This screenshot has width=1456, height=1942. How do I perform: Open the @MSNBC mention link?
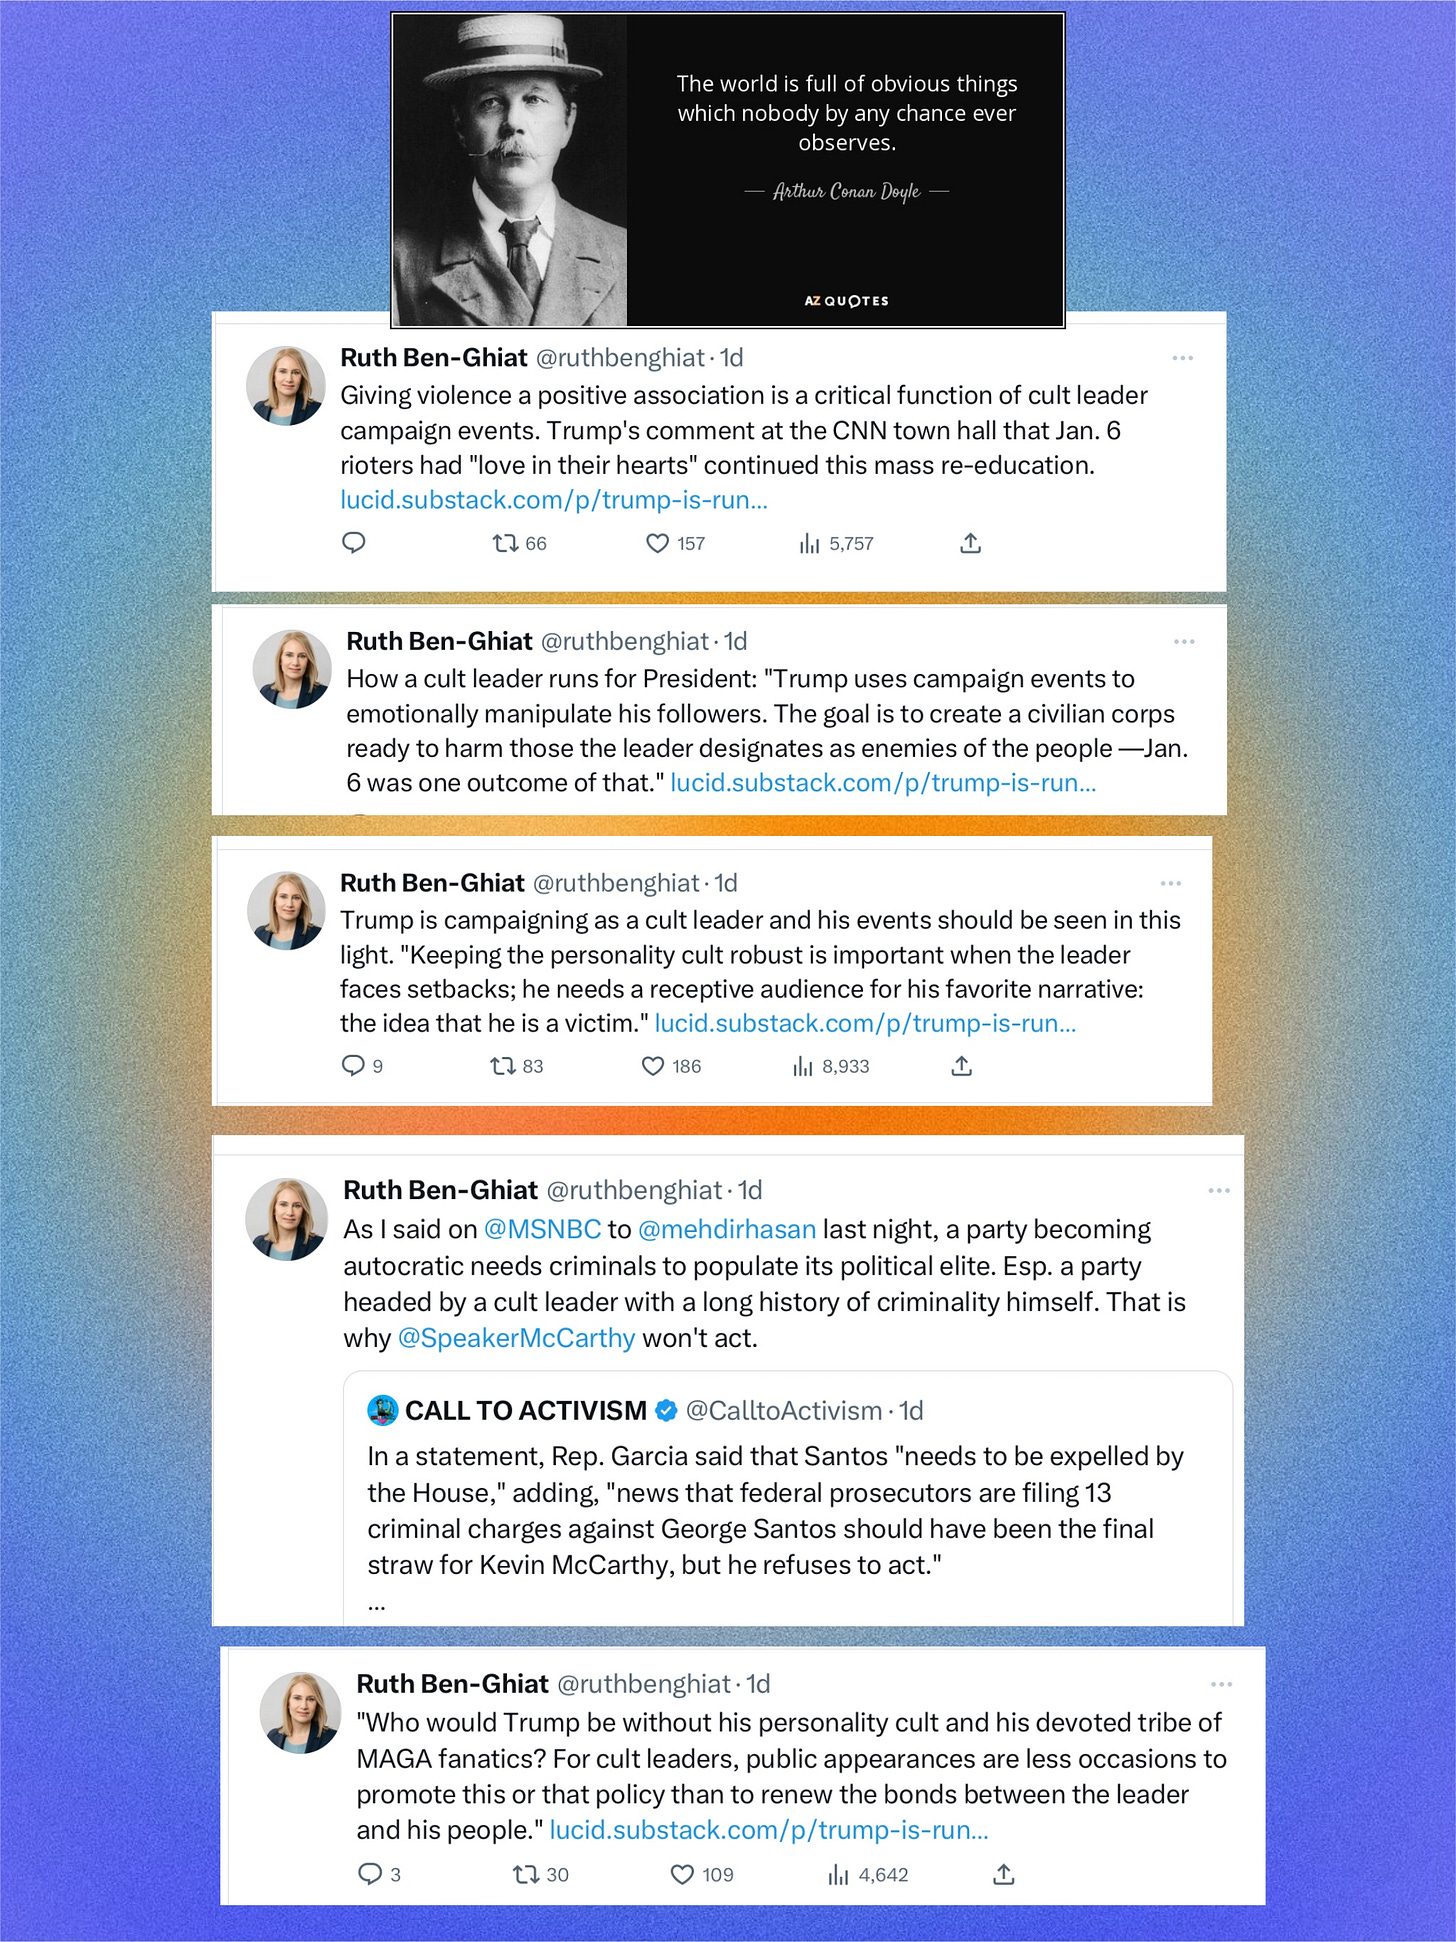click(x=543, y=1229)
